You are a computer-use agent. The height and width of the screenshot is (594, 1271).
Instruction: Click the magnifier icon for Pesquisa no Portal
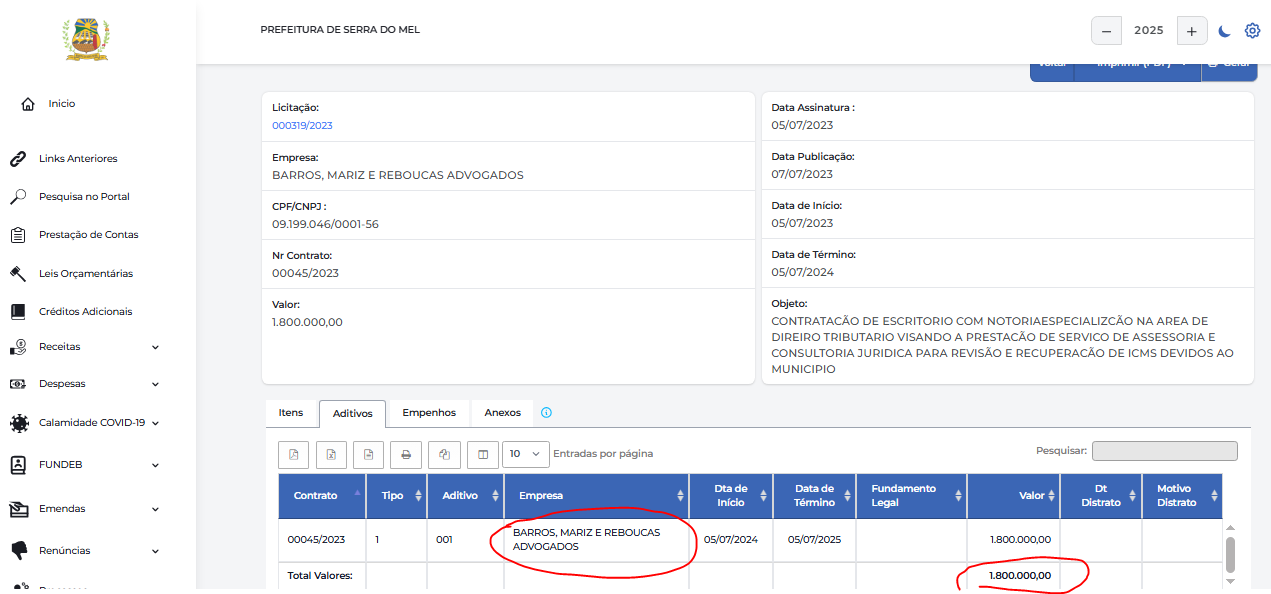pos(17,197)
